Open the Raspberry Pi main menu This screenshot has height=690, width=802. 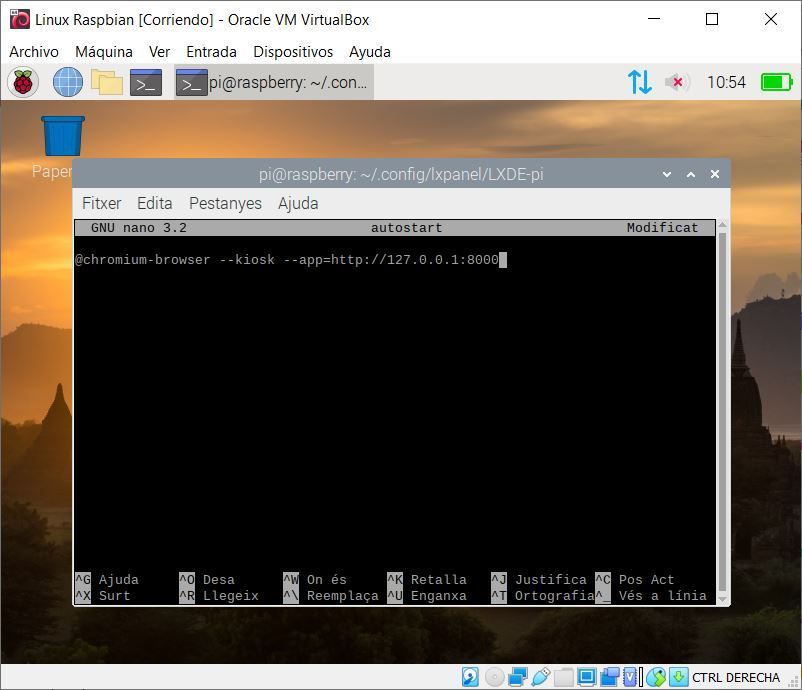pos(23,82)
